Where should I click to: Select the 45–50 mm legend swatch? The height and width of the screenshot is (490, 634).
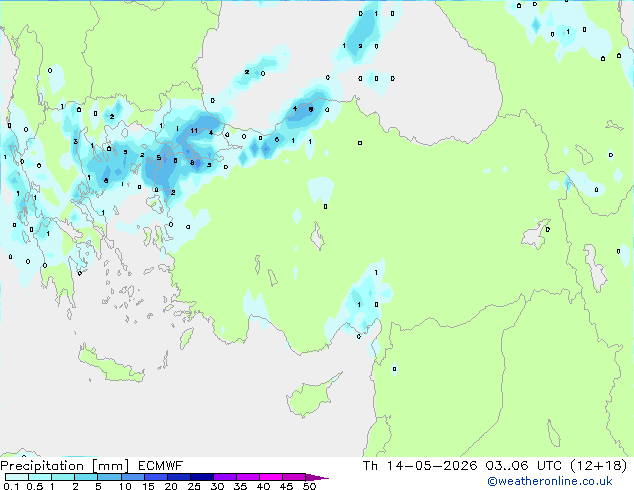pyautogui.click(x=294, y=477)
